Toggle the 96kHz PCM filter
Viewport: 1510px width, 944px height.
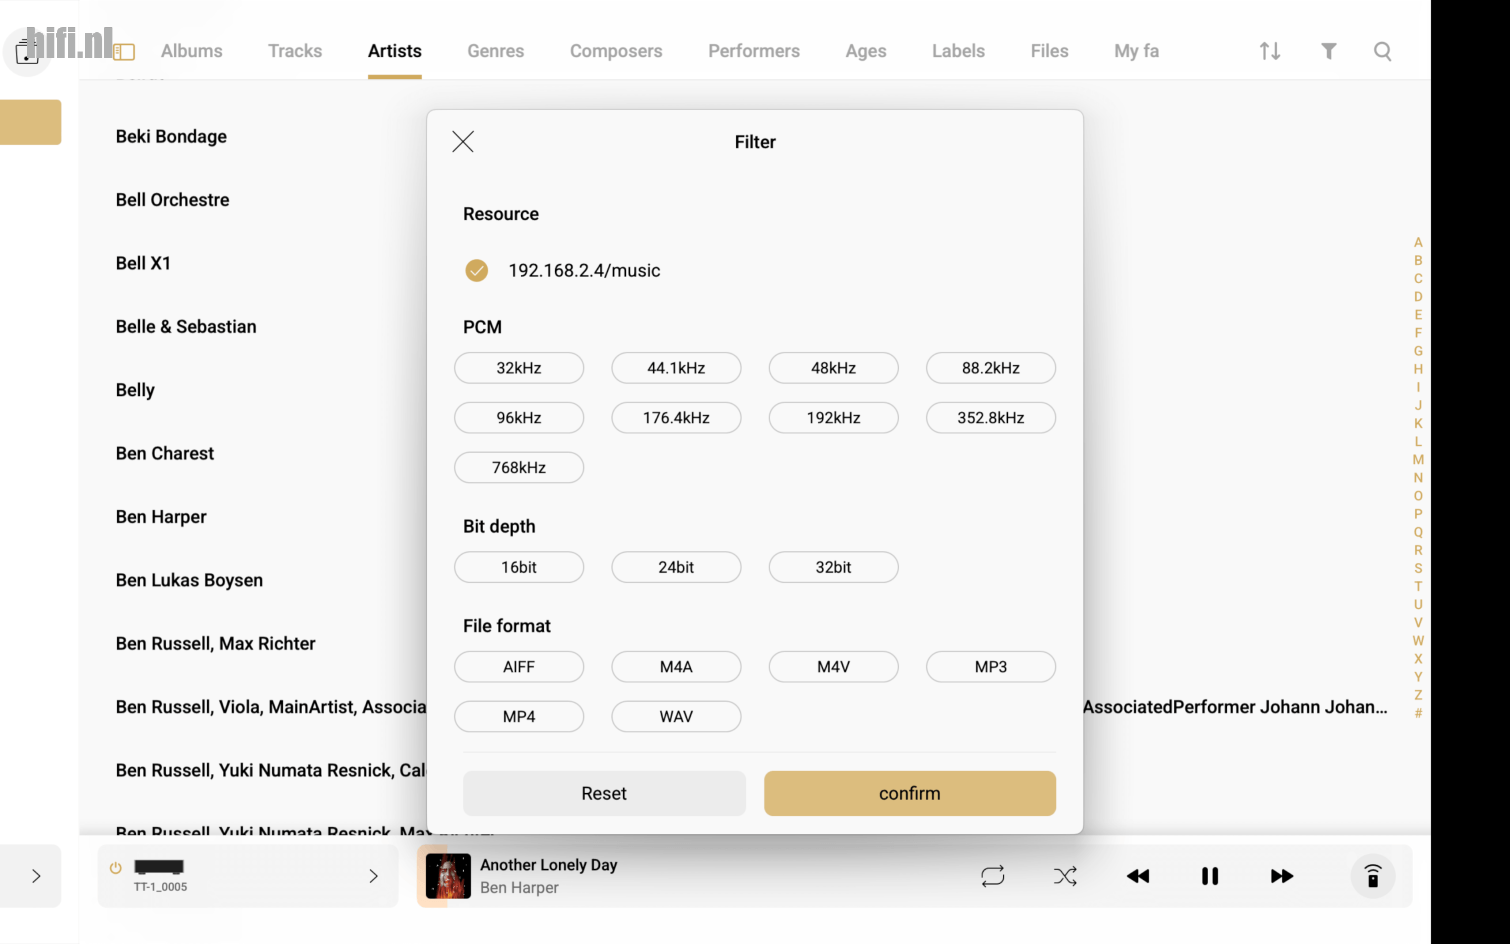(519, 418)
